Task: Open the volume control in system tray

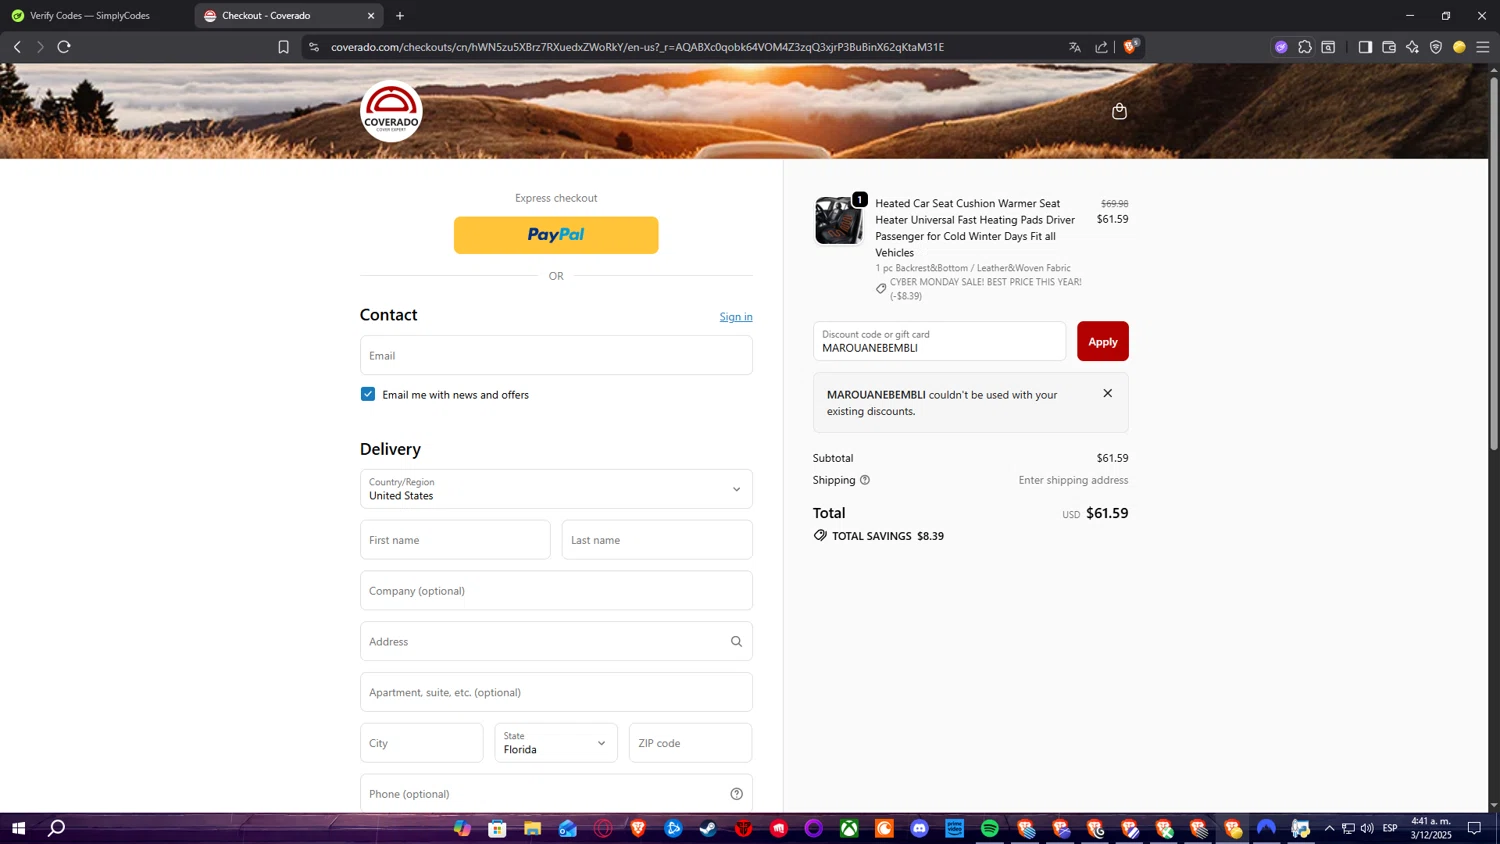Action: click(x=1367, y=828)
